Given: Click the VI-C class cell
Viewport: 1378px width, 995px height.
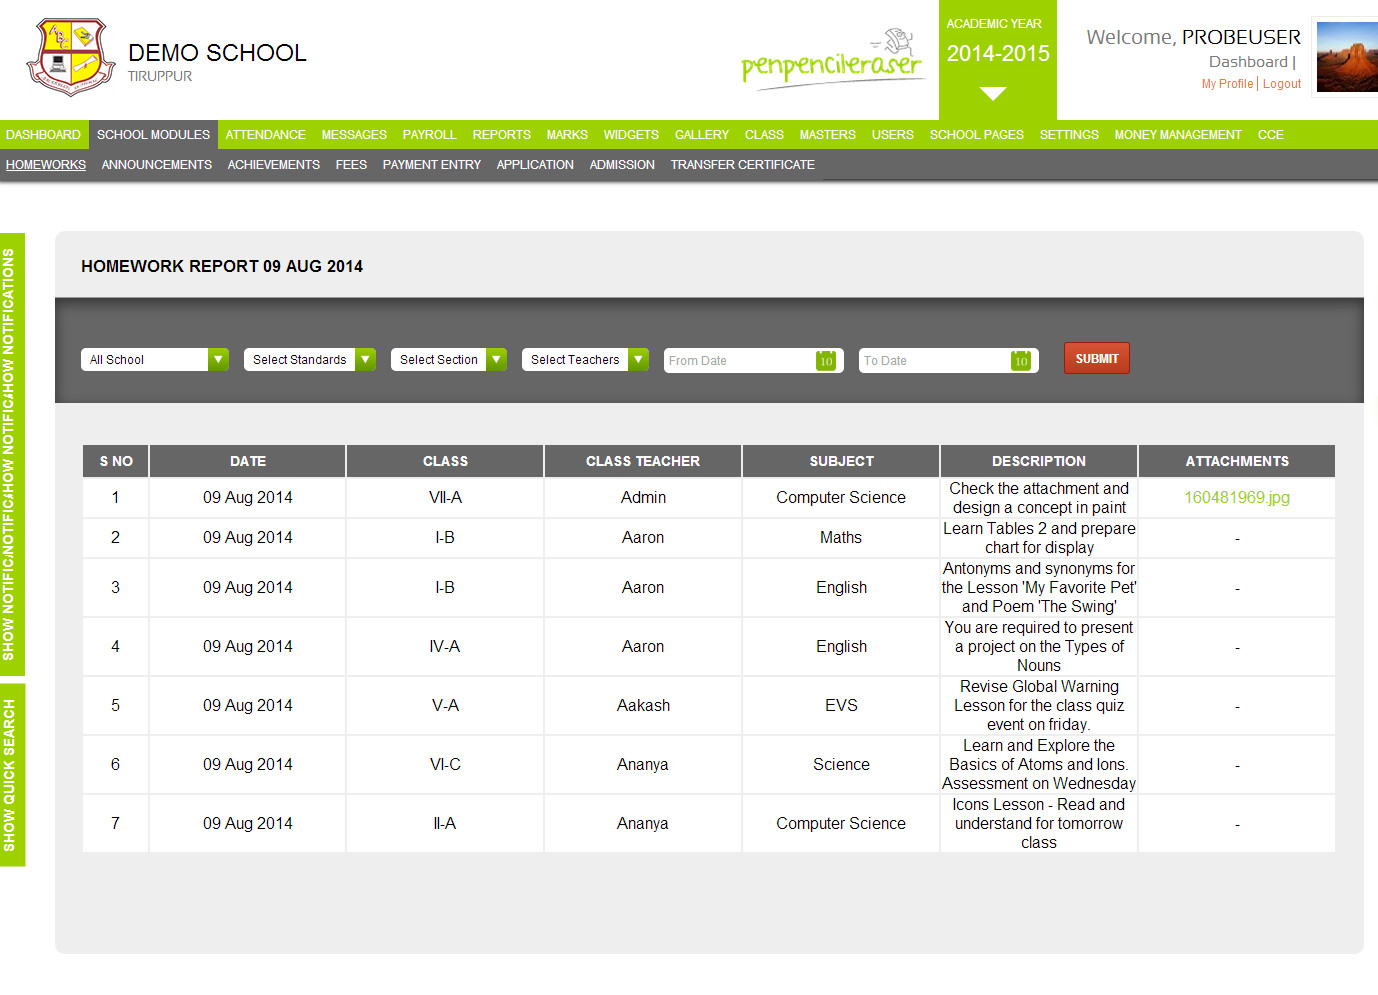Looking at the screenshot, I should pos(445,764).
